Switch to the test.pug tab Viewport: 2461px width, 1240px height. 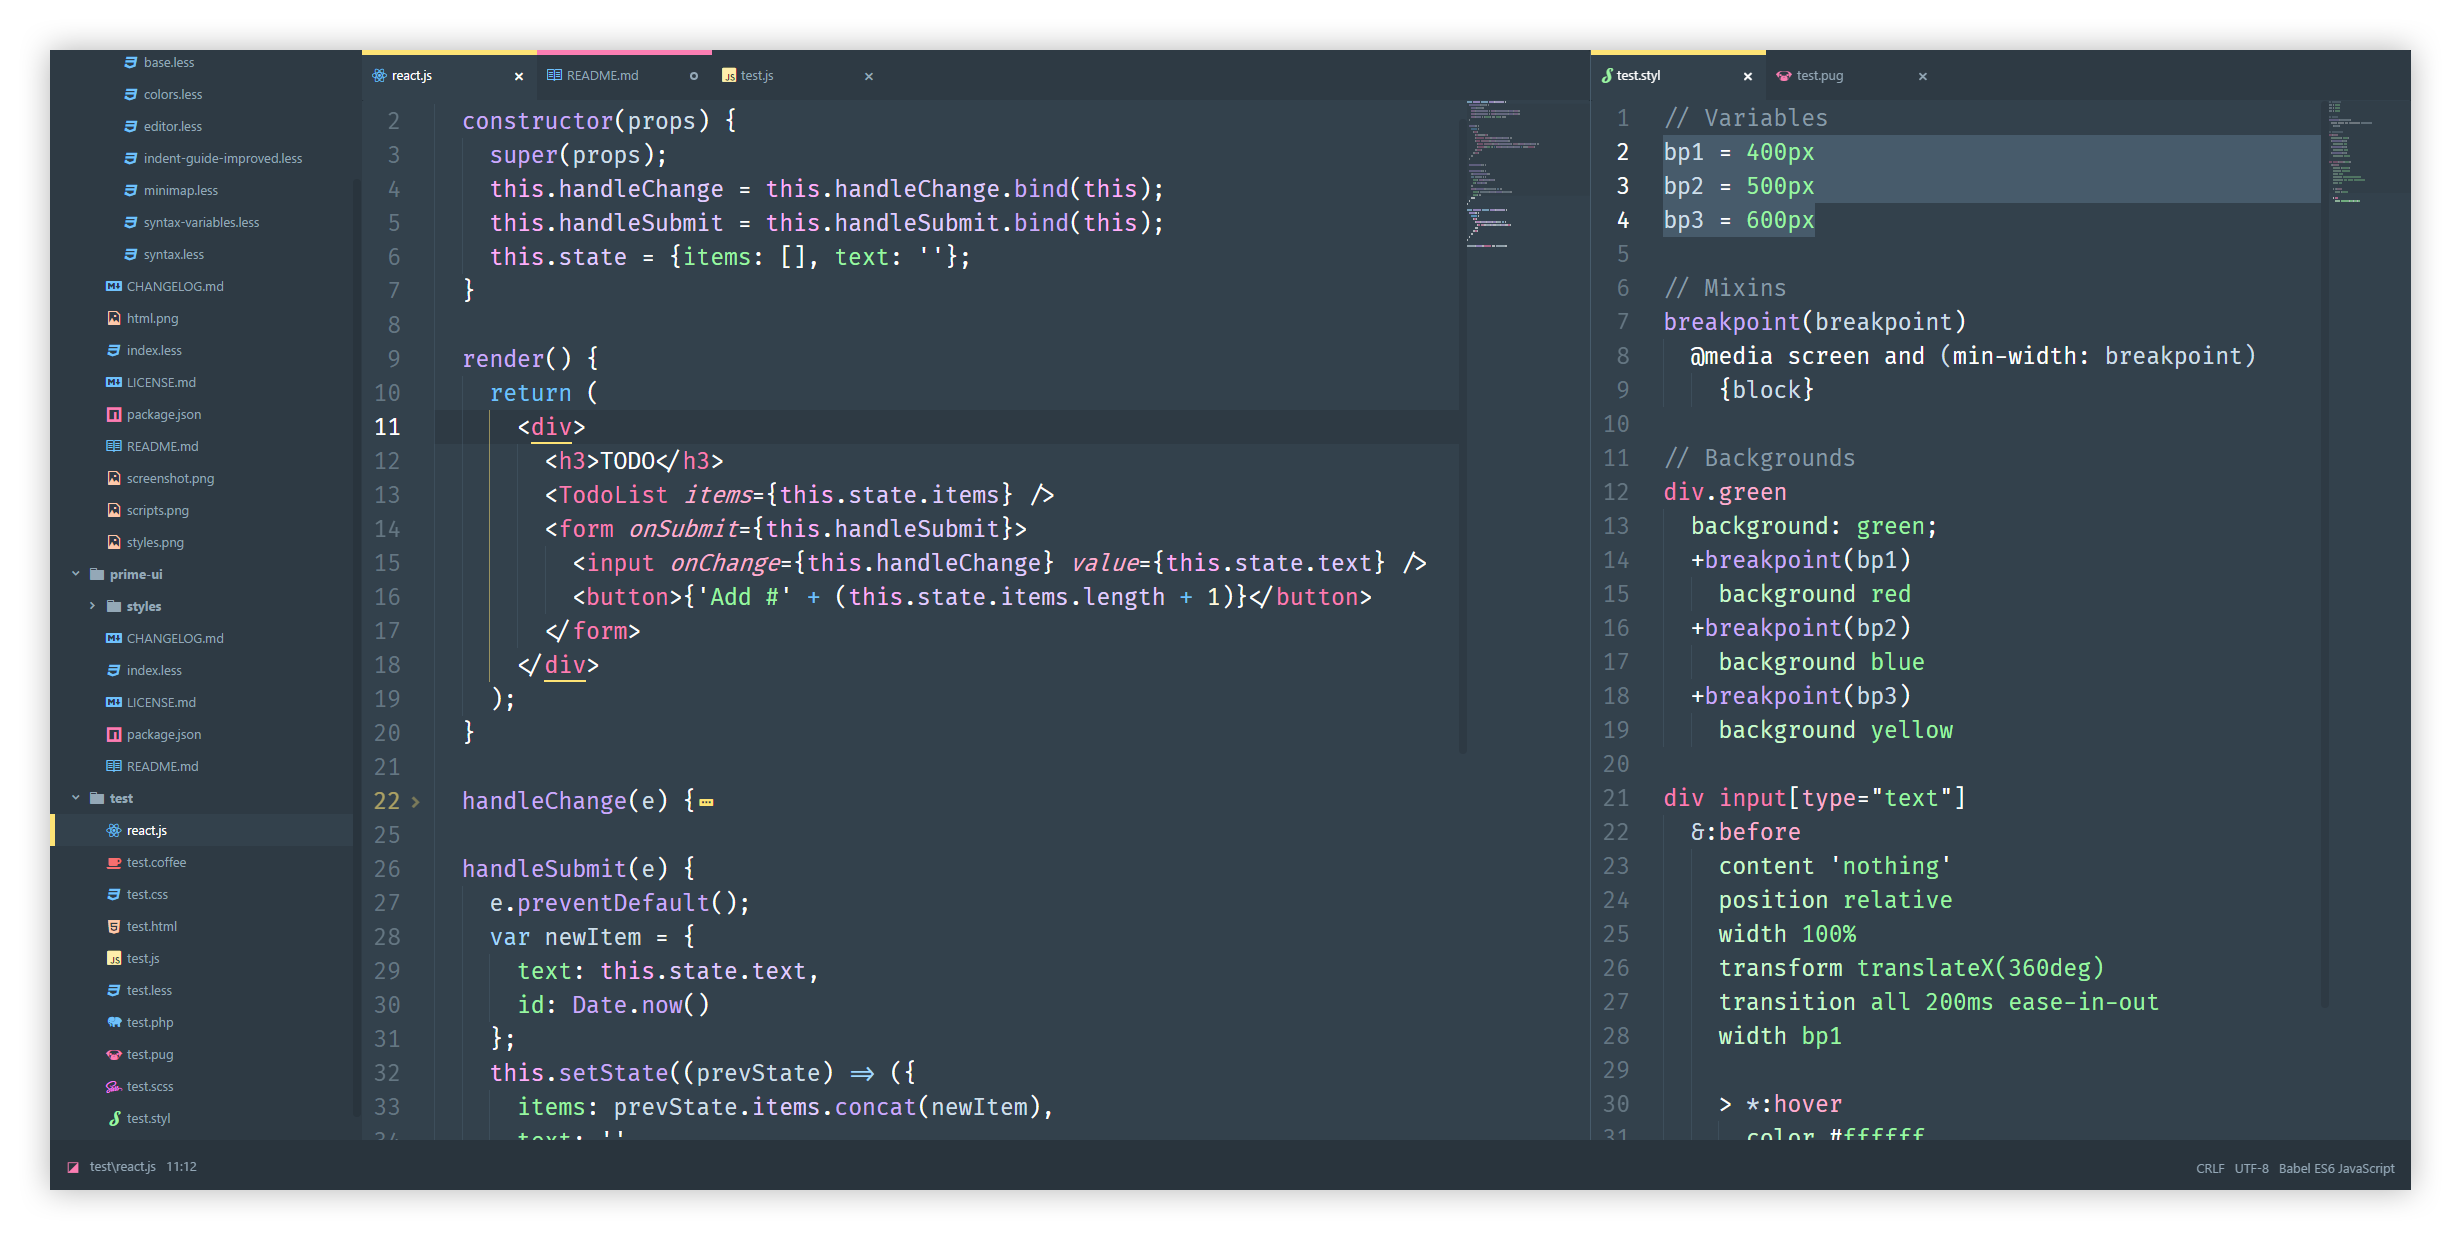pos(1819,76)
